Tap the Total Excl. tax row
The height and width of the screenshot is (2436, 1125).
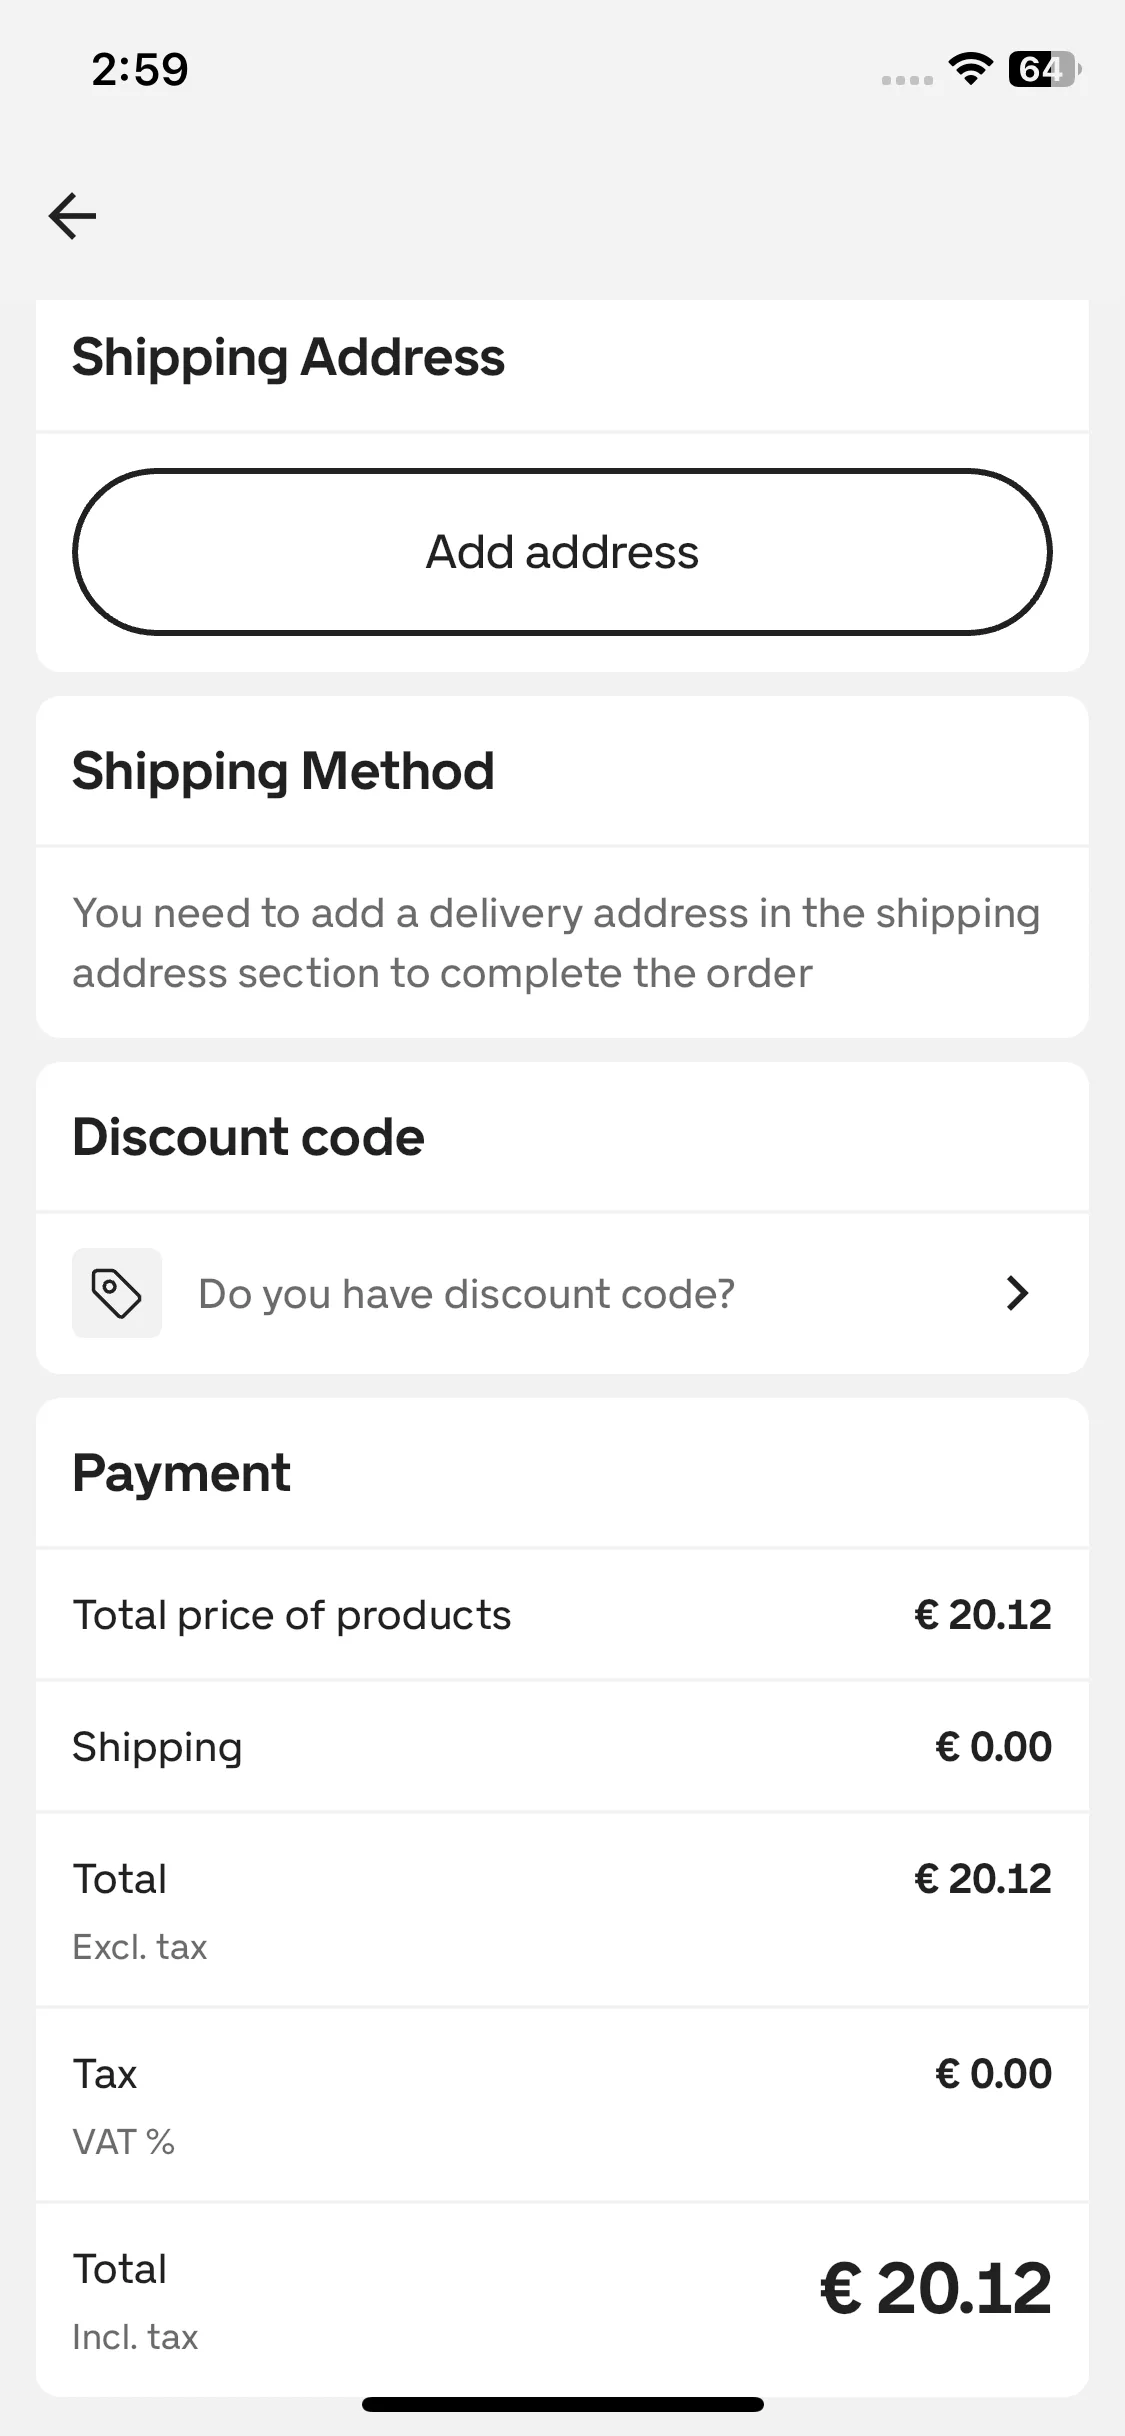pos(562,1910)
